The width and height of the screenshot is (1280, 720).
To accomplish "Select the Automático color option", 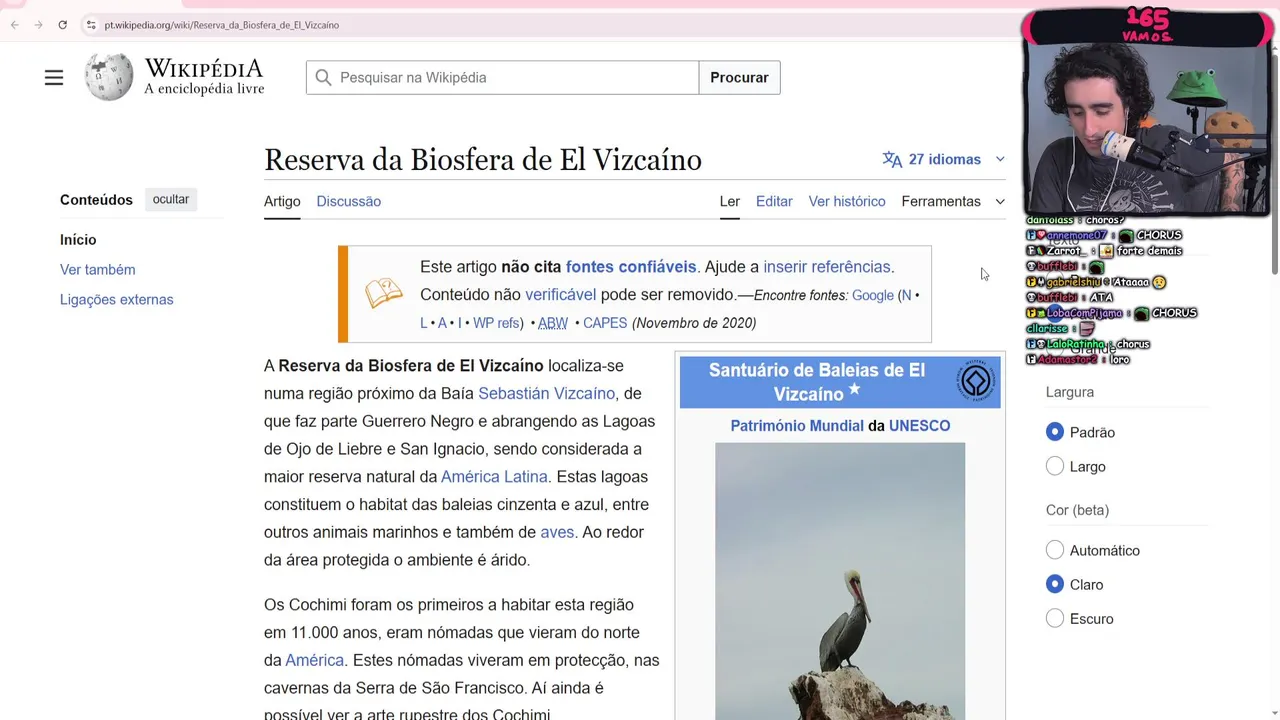I will [1054, 550].
